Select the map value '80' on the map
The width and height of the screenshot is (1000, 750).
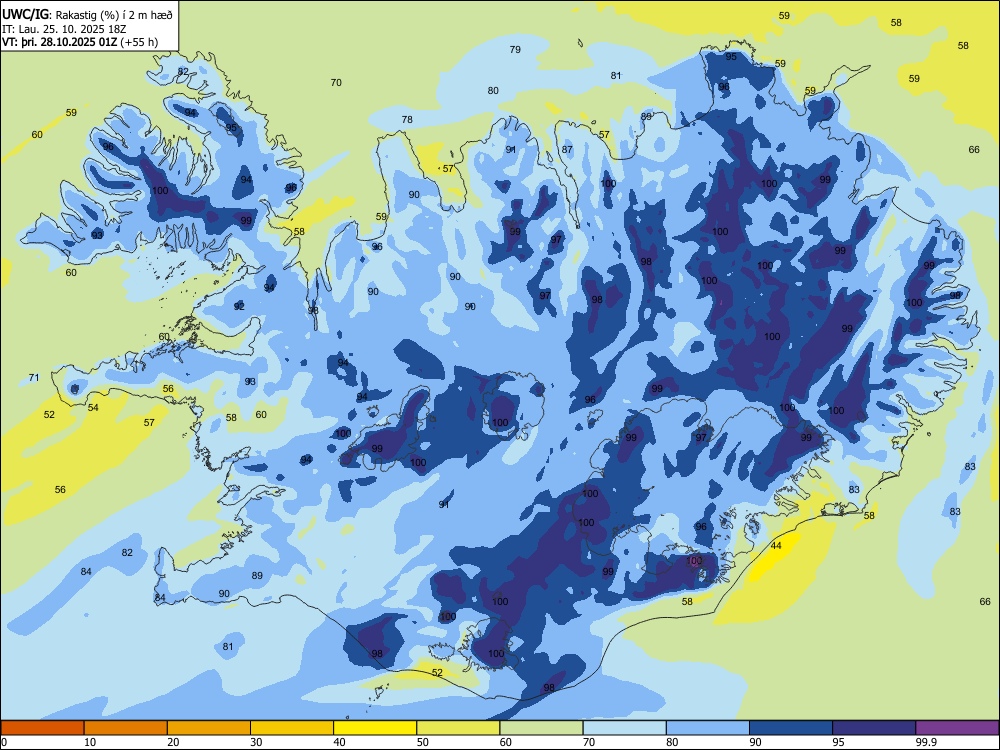coord(493,91)
